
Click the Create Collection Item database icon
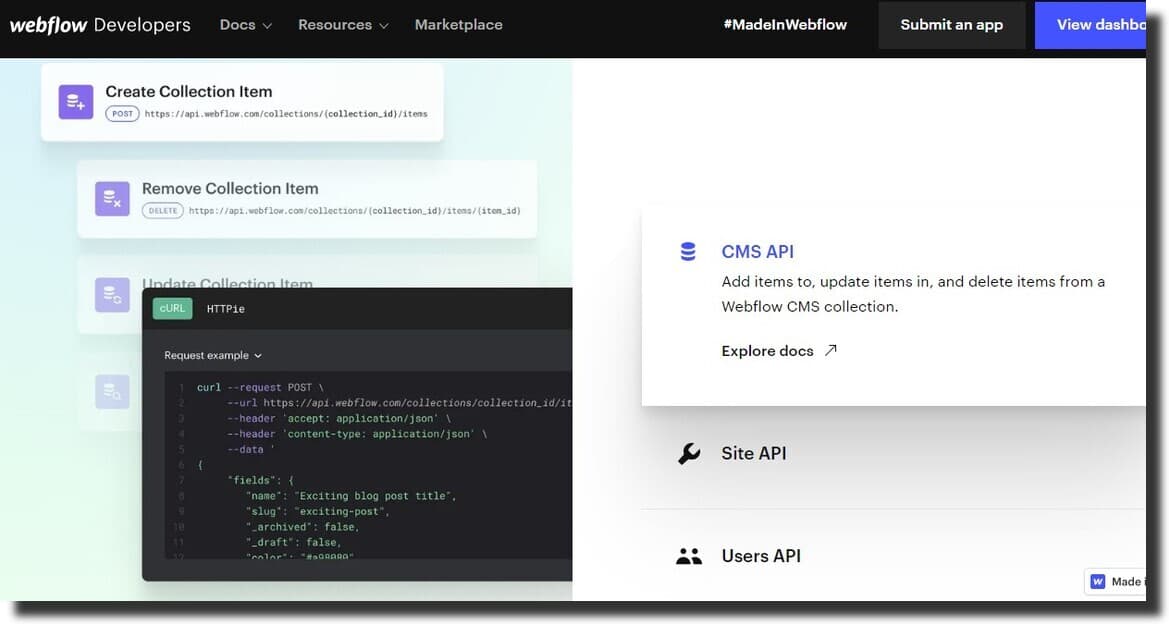point(76,101)
